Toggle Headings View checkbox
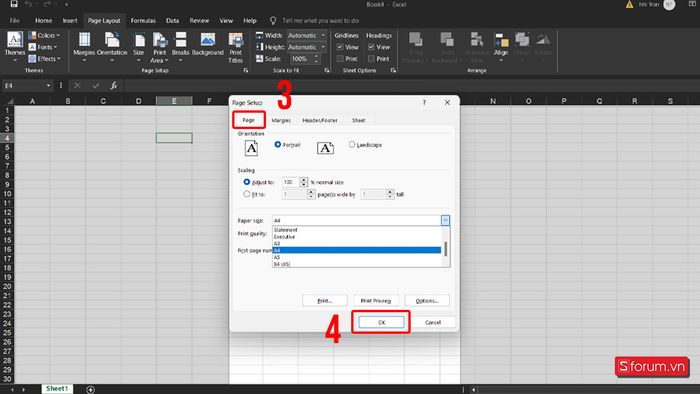The height and width of the screenshot is (394, 700). click(x=371, y=47)
